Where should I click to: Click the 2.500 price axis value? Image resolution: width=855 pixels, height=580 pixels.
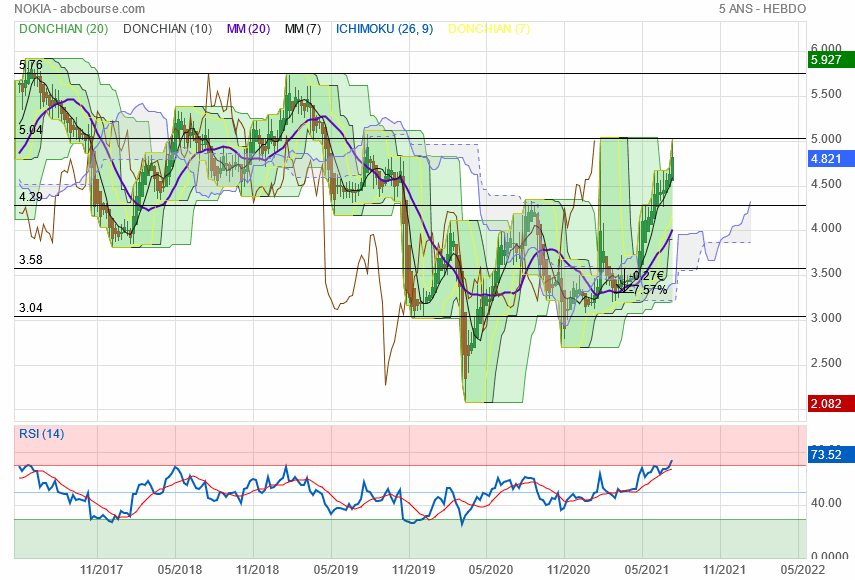(826, 362)
